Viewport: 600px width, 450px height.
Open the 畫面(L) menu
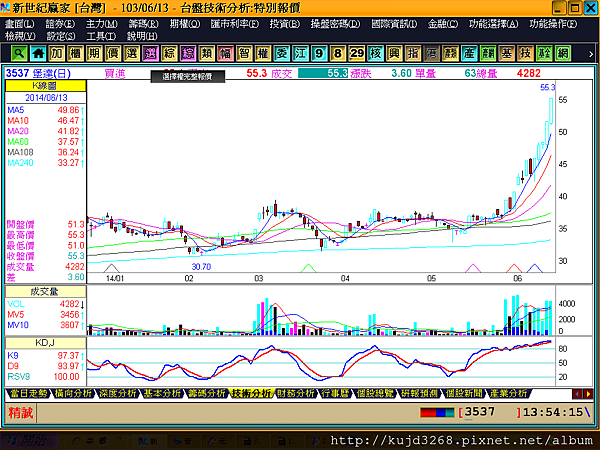(20, 24)
